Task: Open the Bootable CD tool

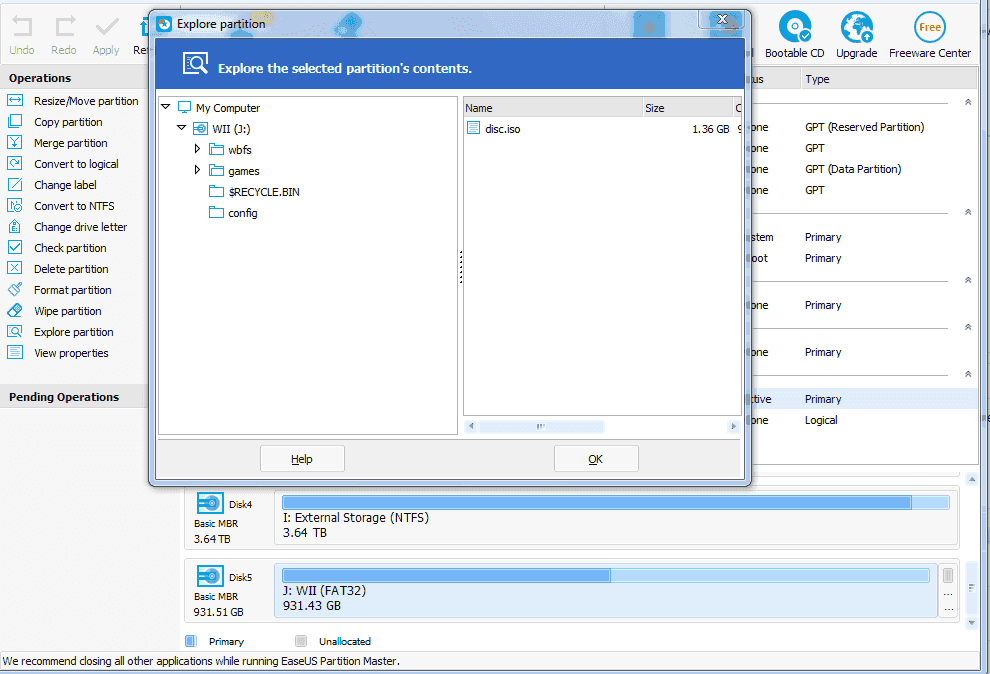Action: tap(794, 35)
